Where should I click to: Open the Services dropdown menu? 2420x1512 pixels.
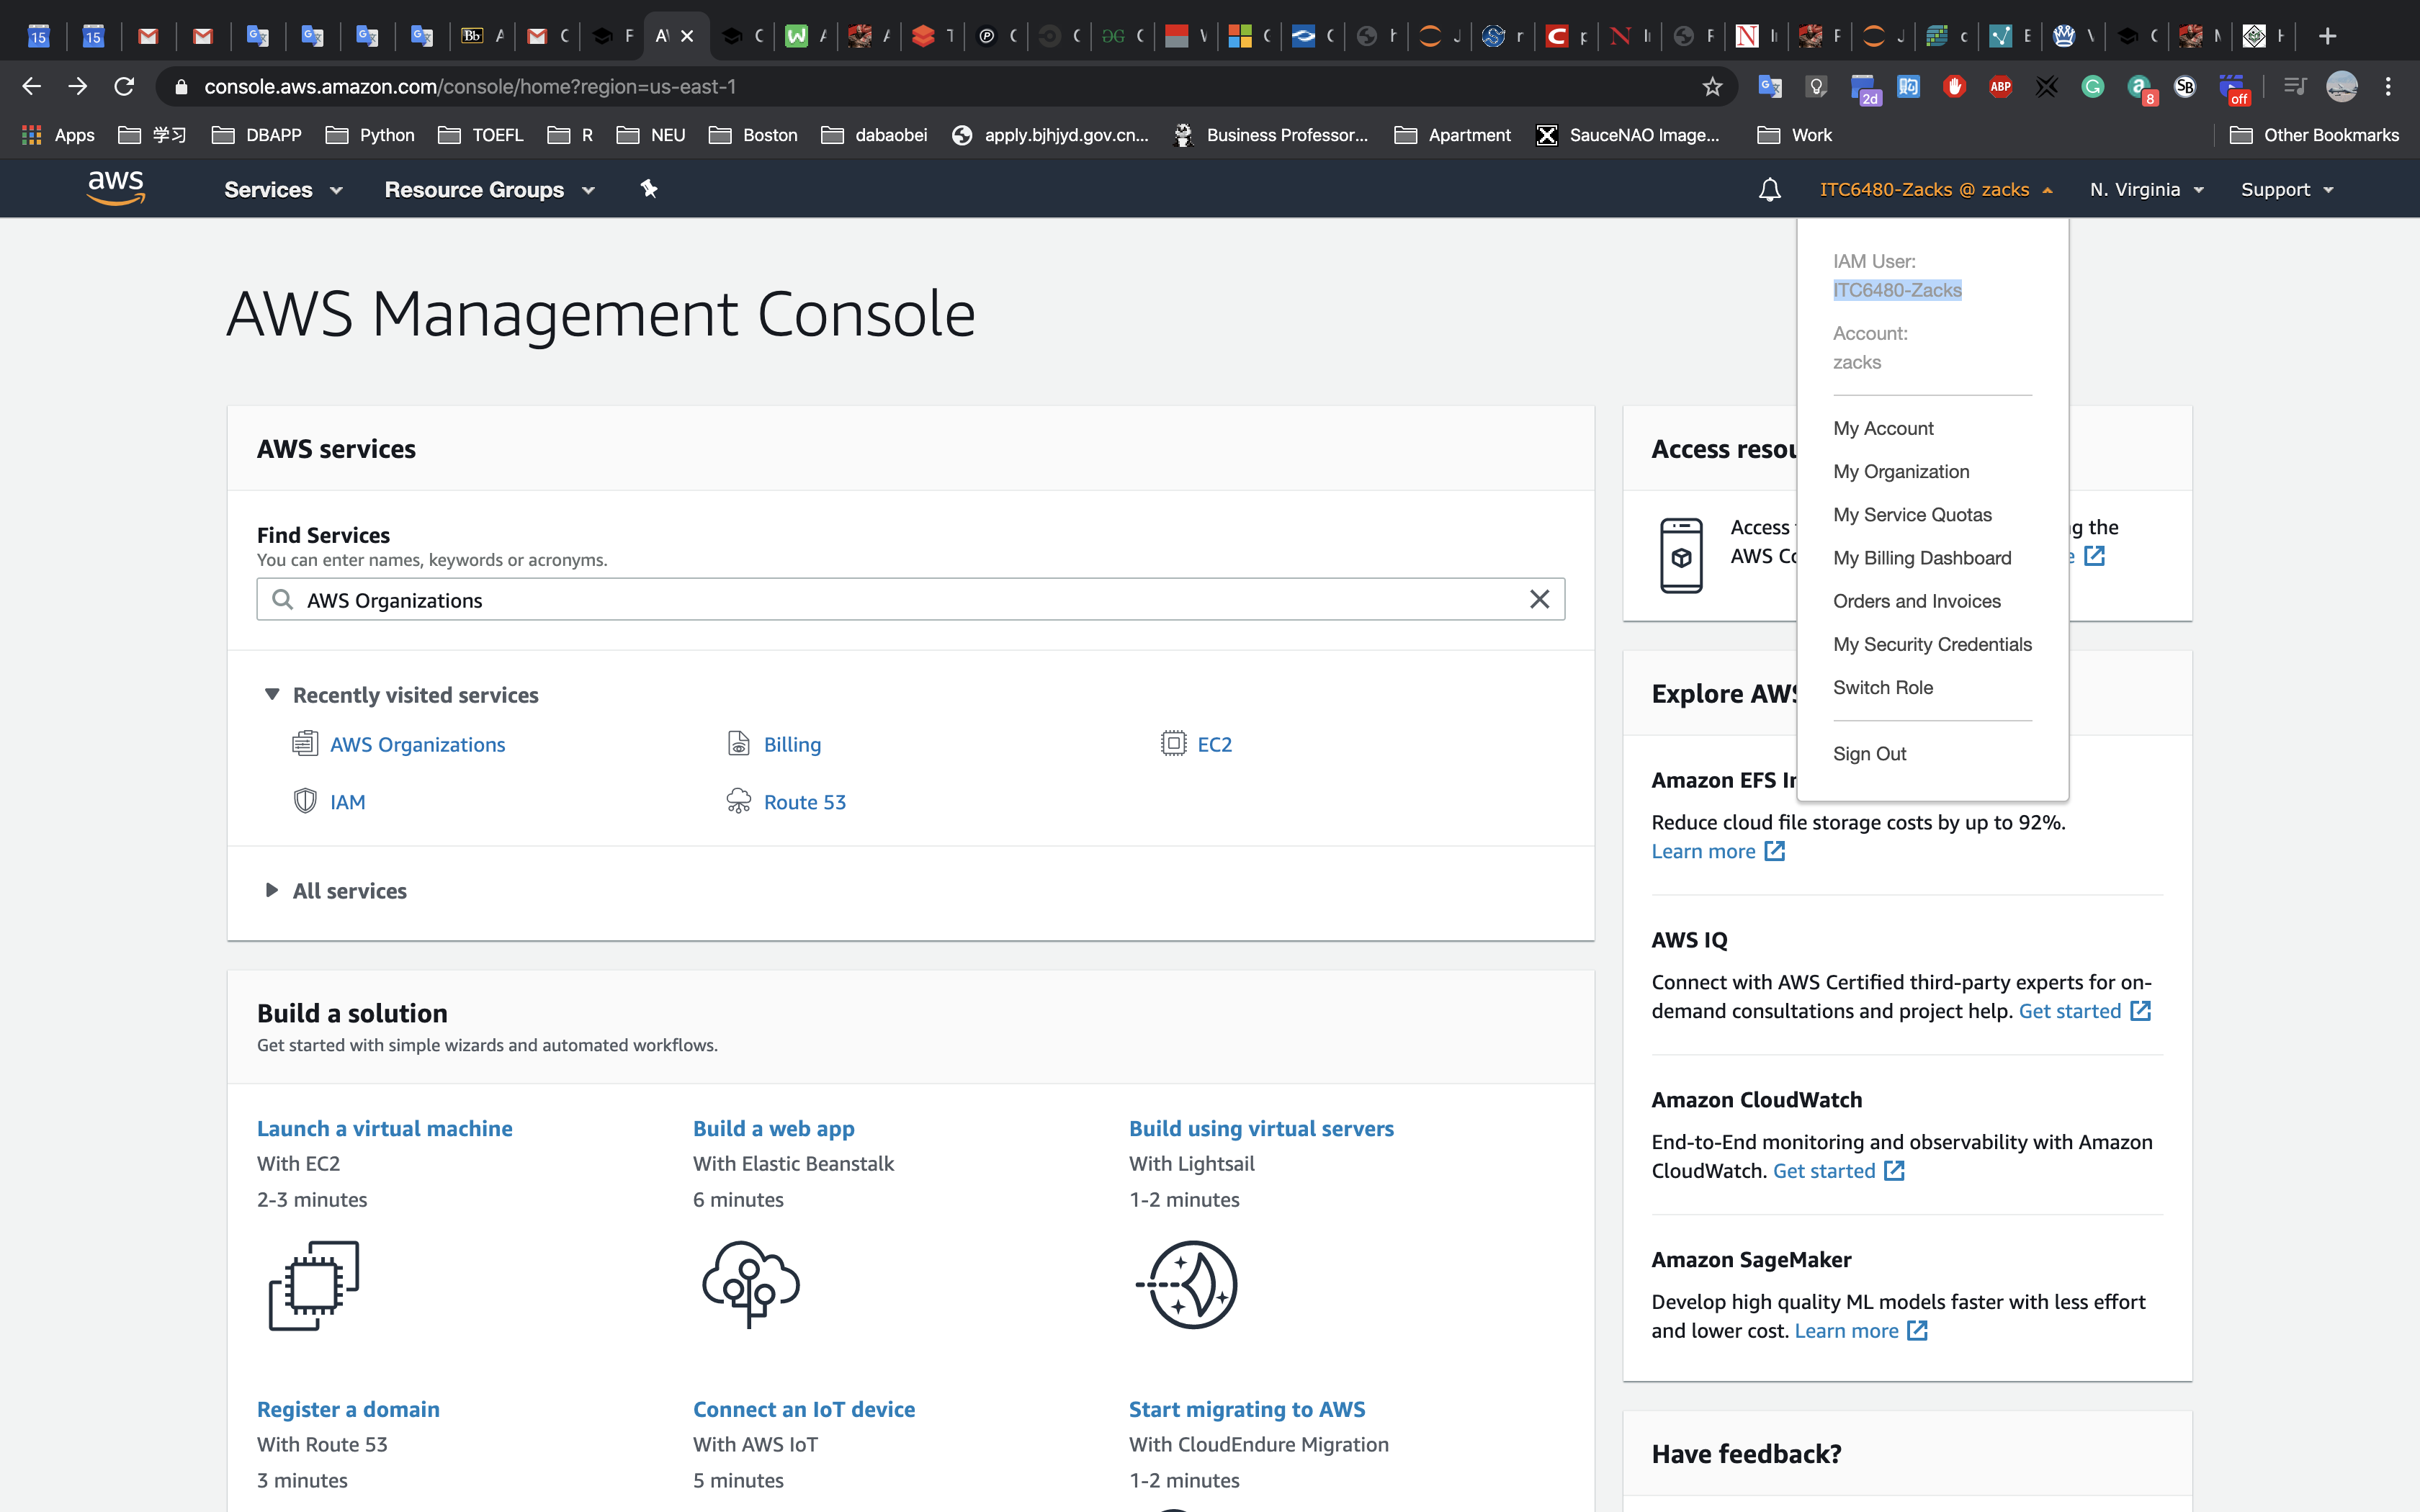pos(282,190)
